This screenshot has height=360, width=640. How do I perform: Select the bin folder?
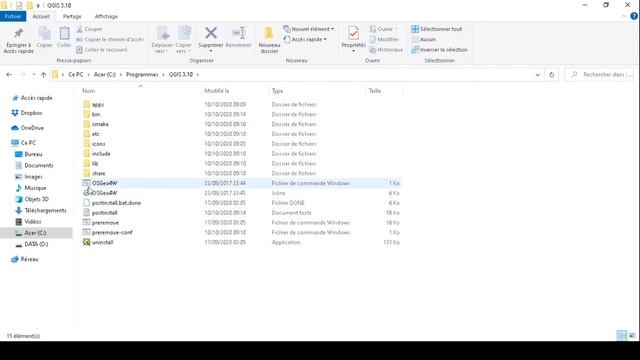[x=96, y=114]
